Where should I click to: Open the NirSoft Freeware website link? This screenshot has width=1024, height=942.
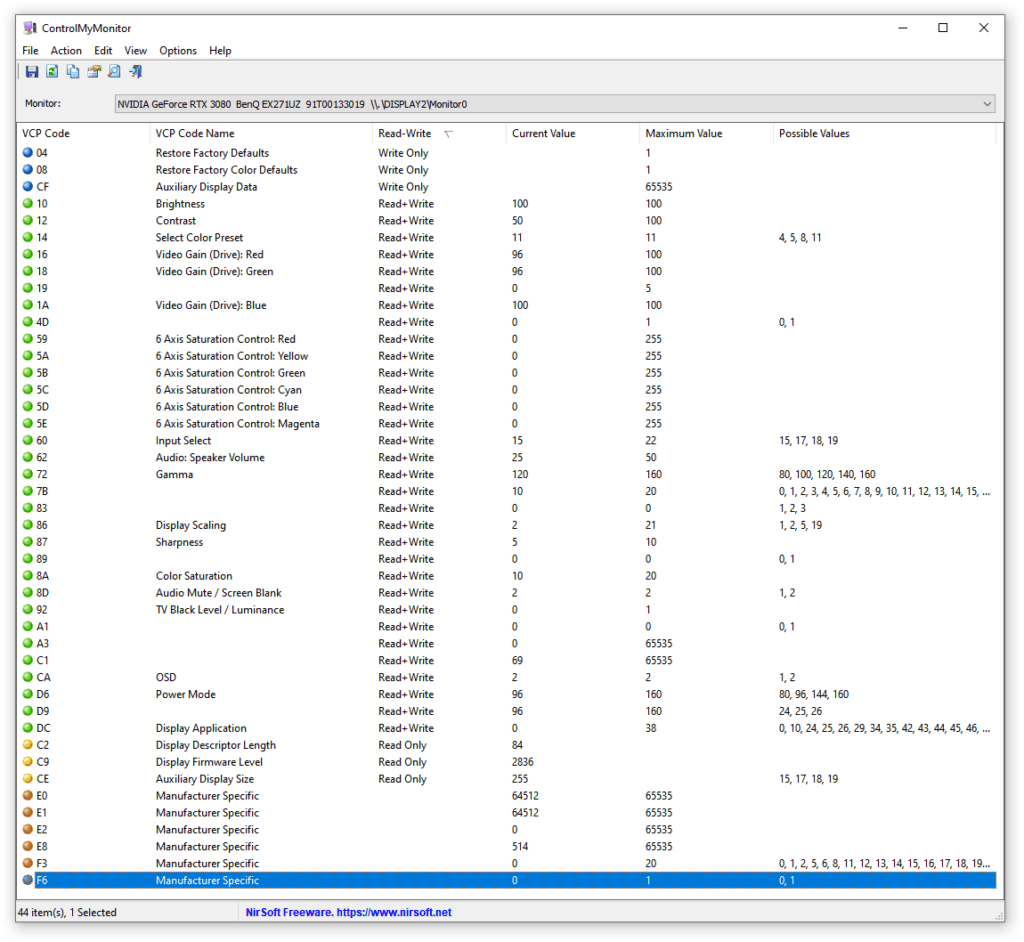tap(348, 912)
